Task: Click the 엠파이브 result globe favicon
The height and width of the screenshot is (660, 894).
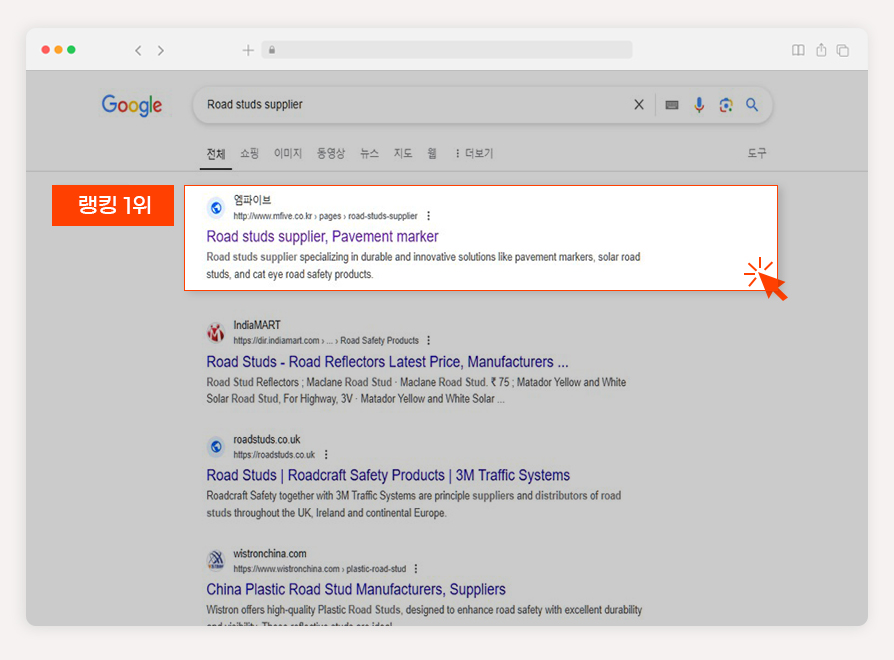Action: tap(216, 207)
